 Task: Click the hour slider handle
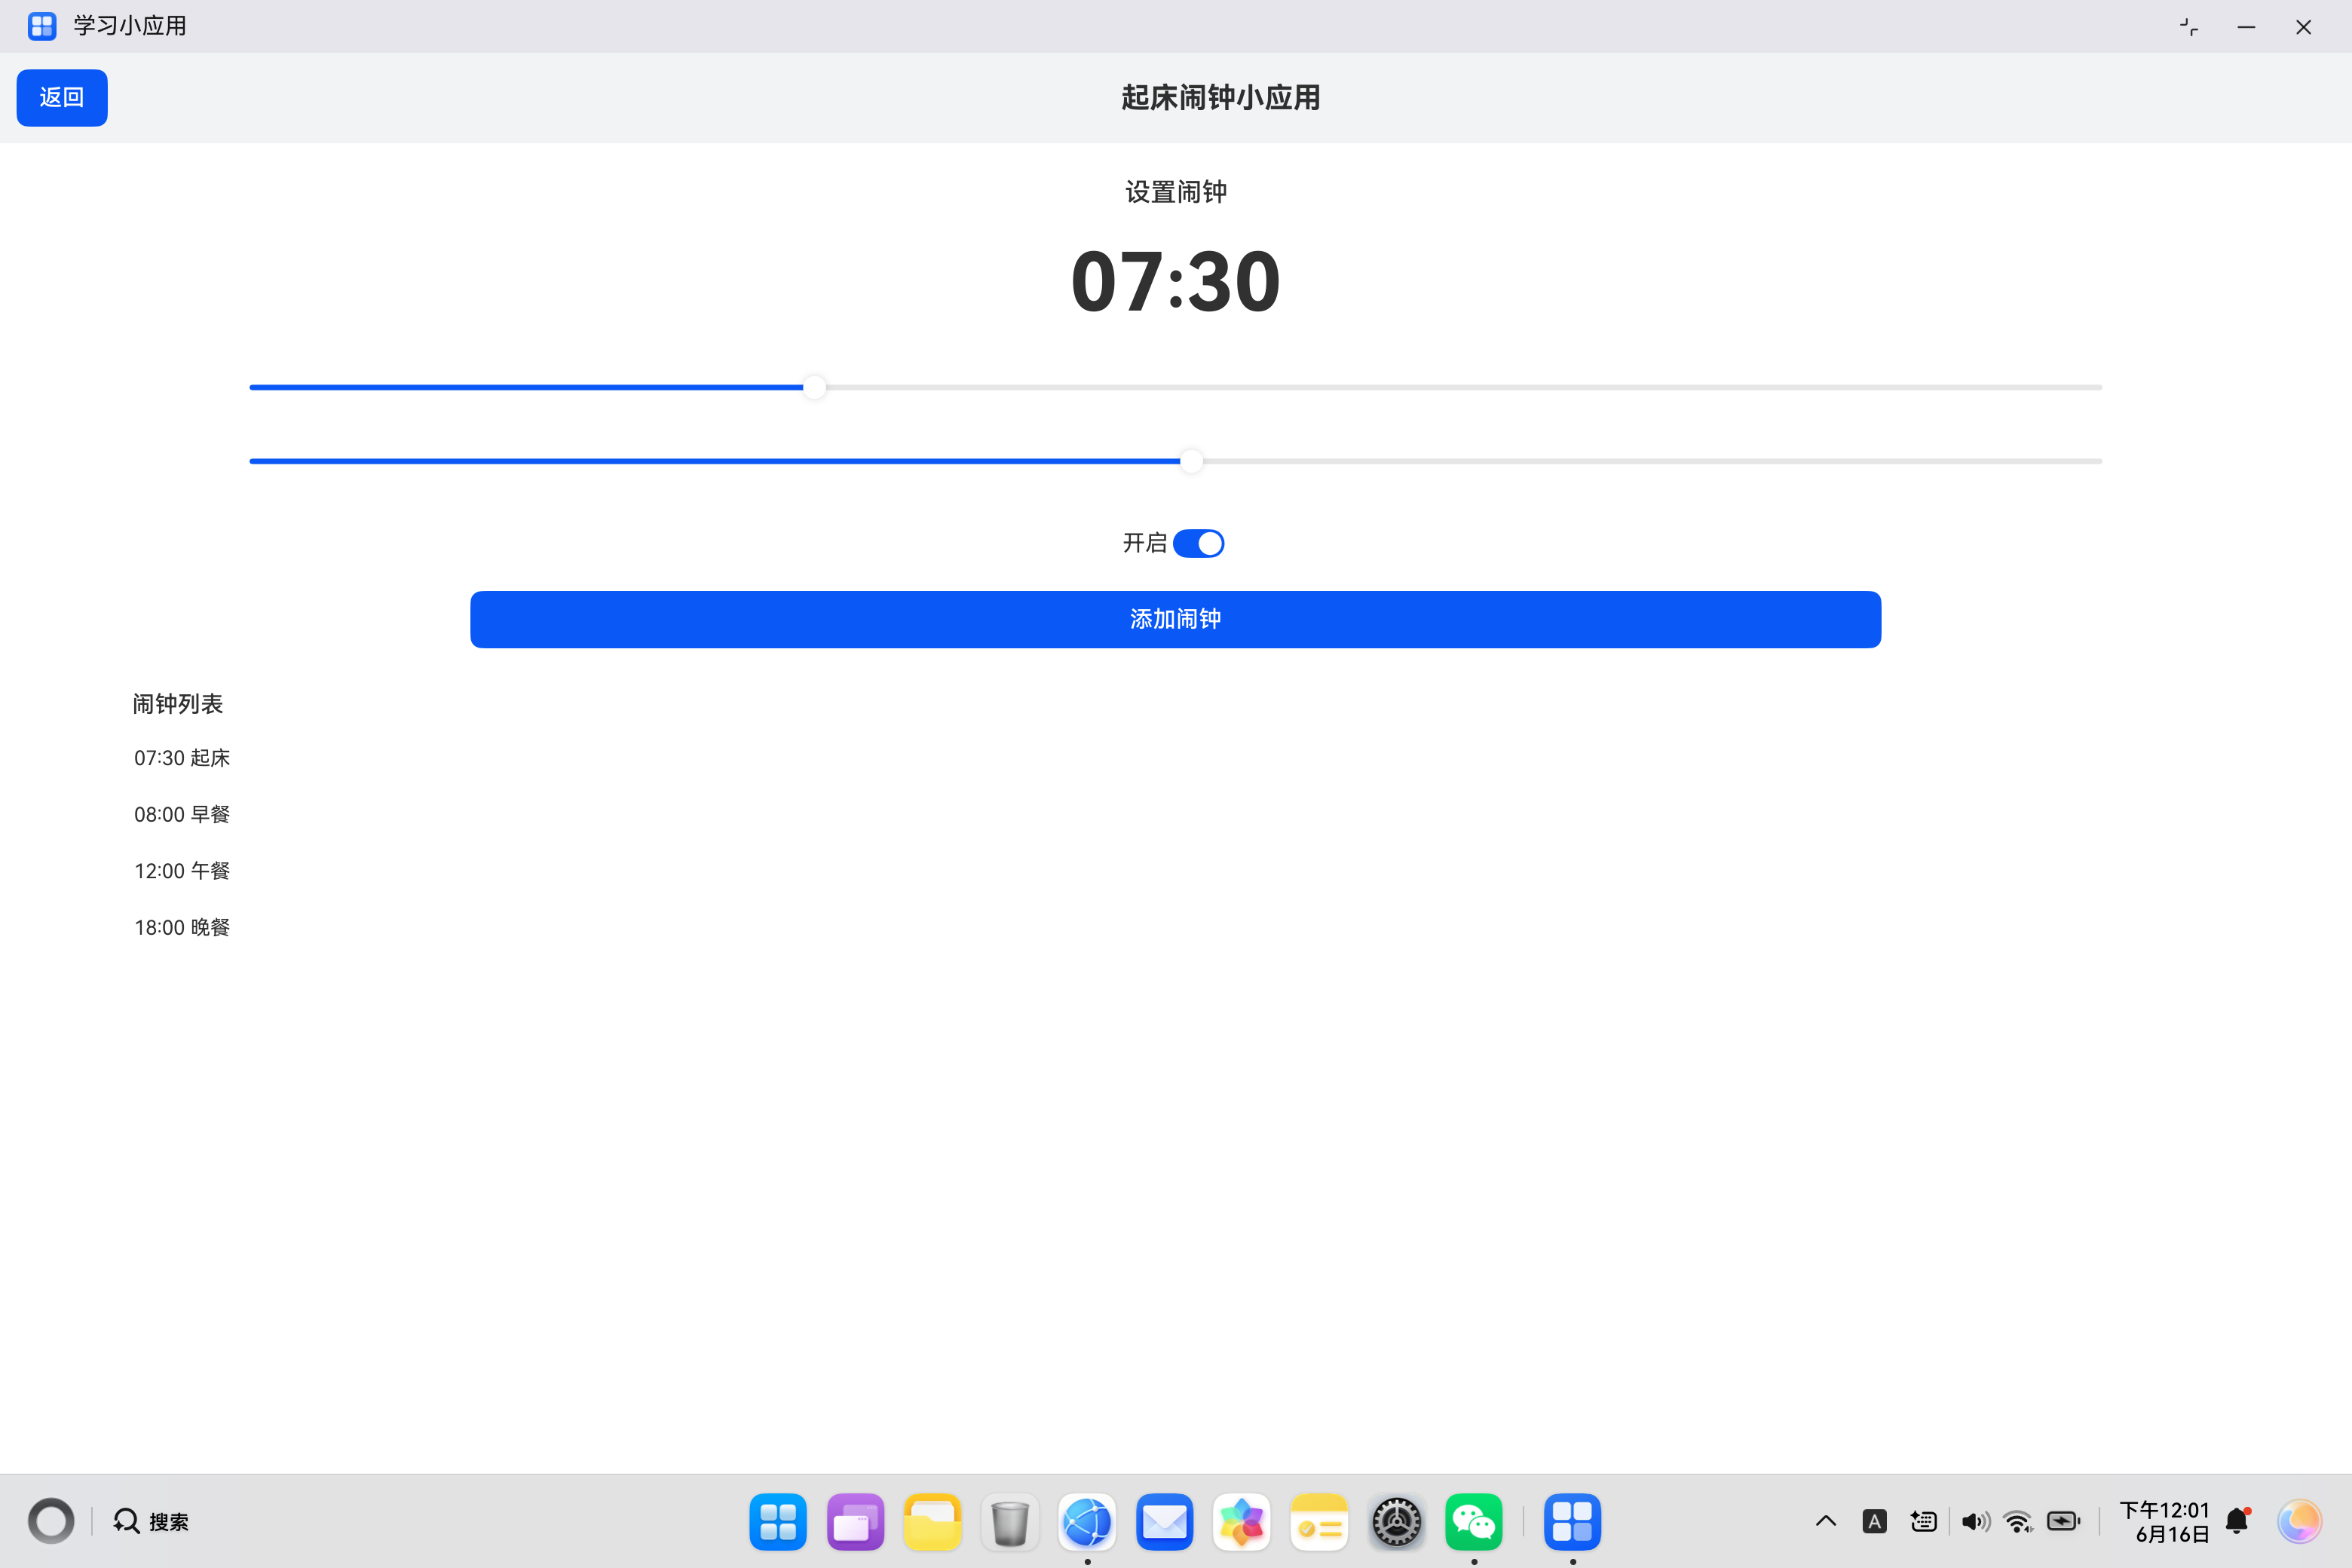[815, 387]
